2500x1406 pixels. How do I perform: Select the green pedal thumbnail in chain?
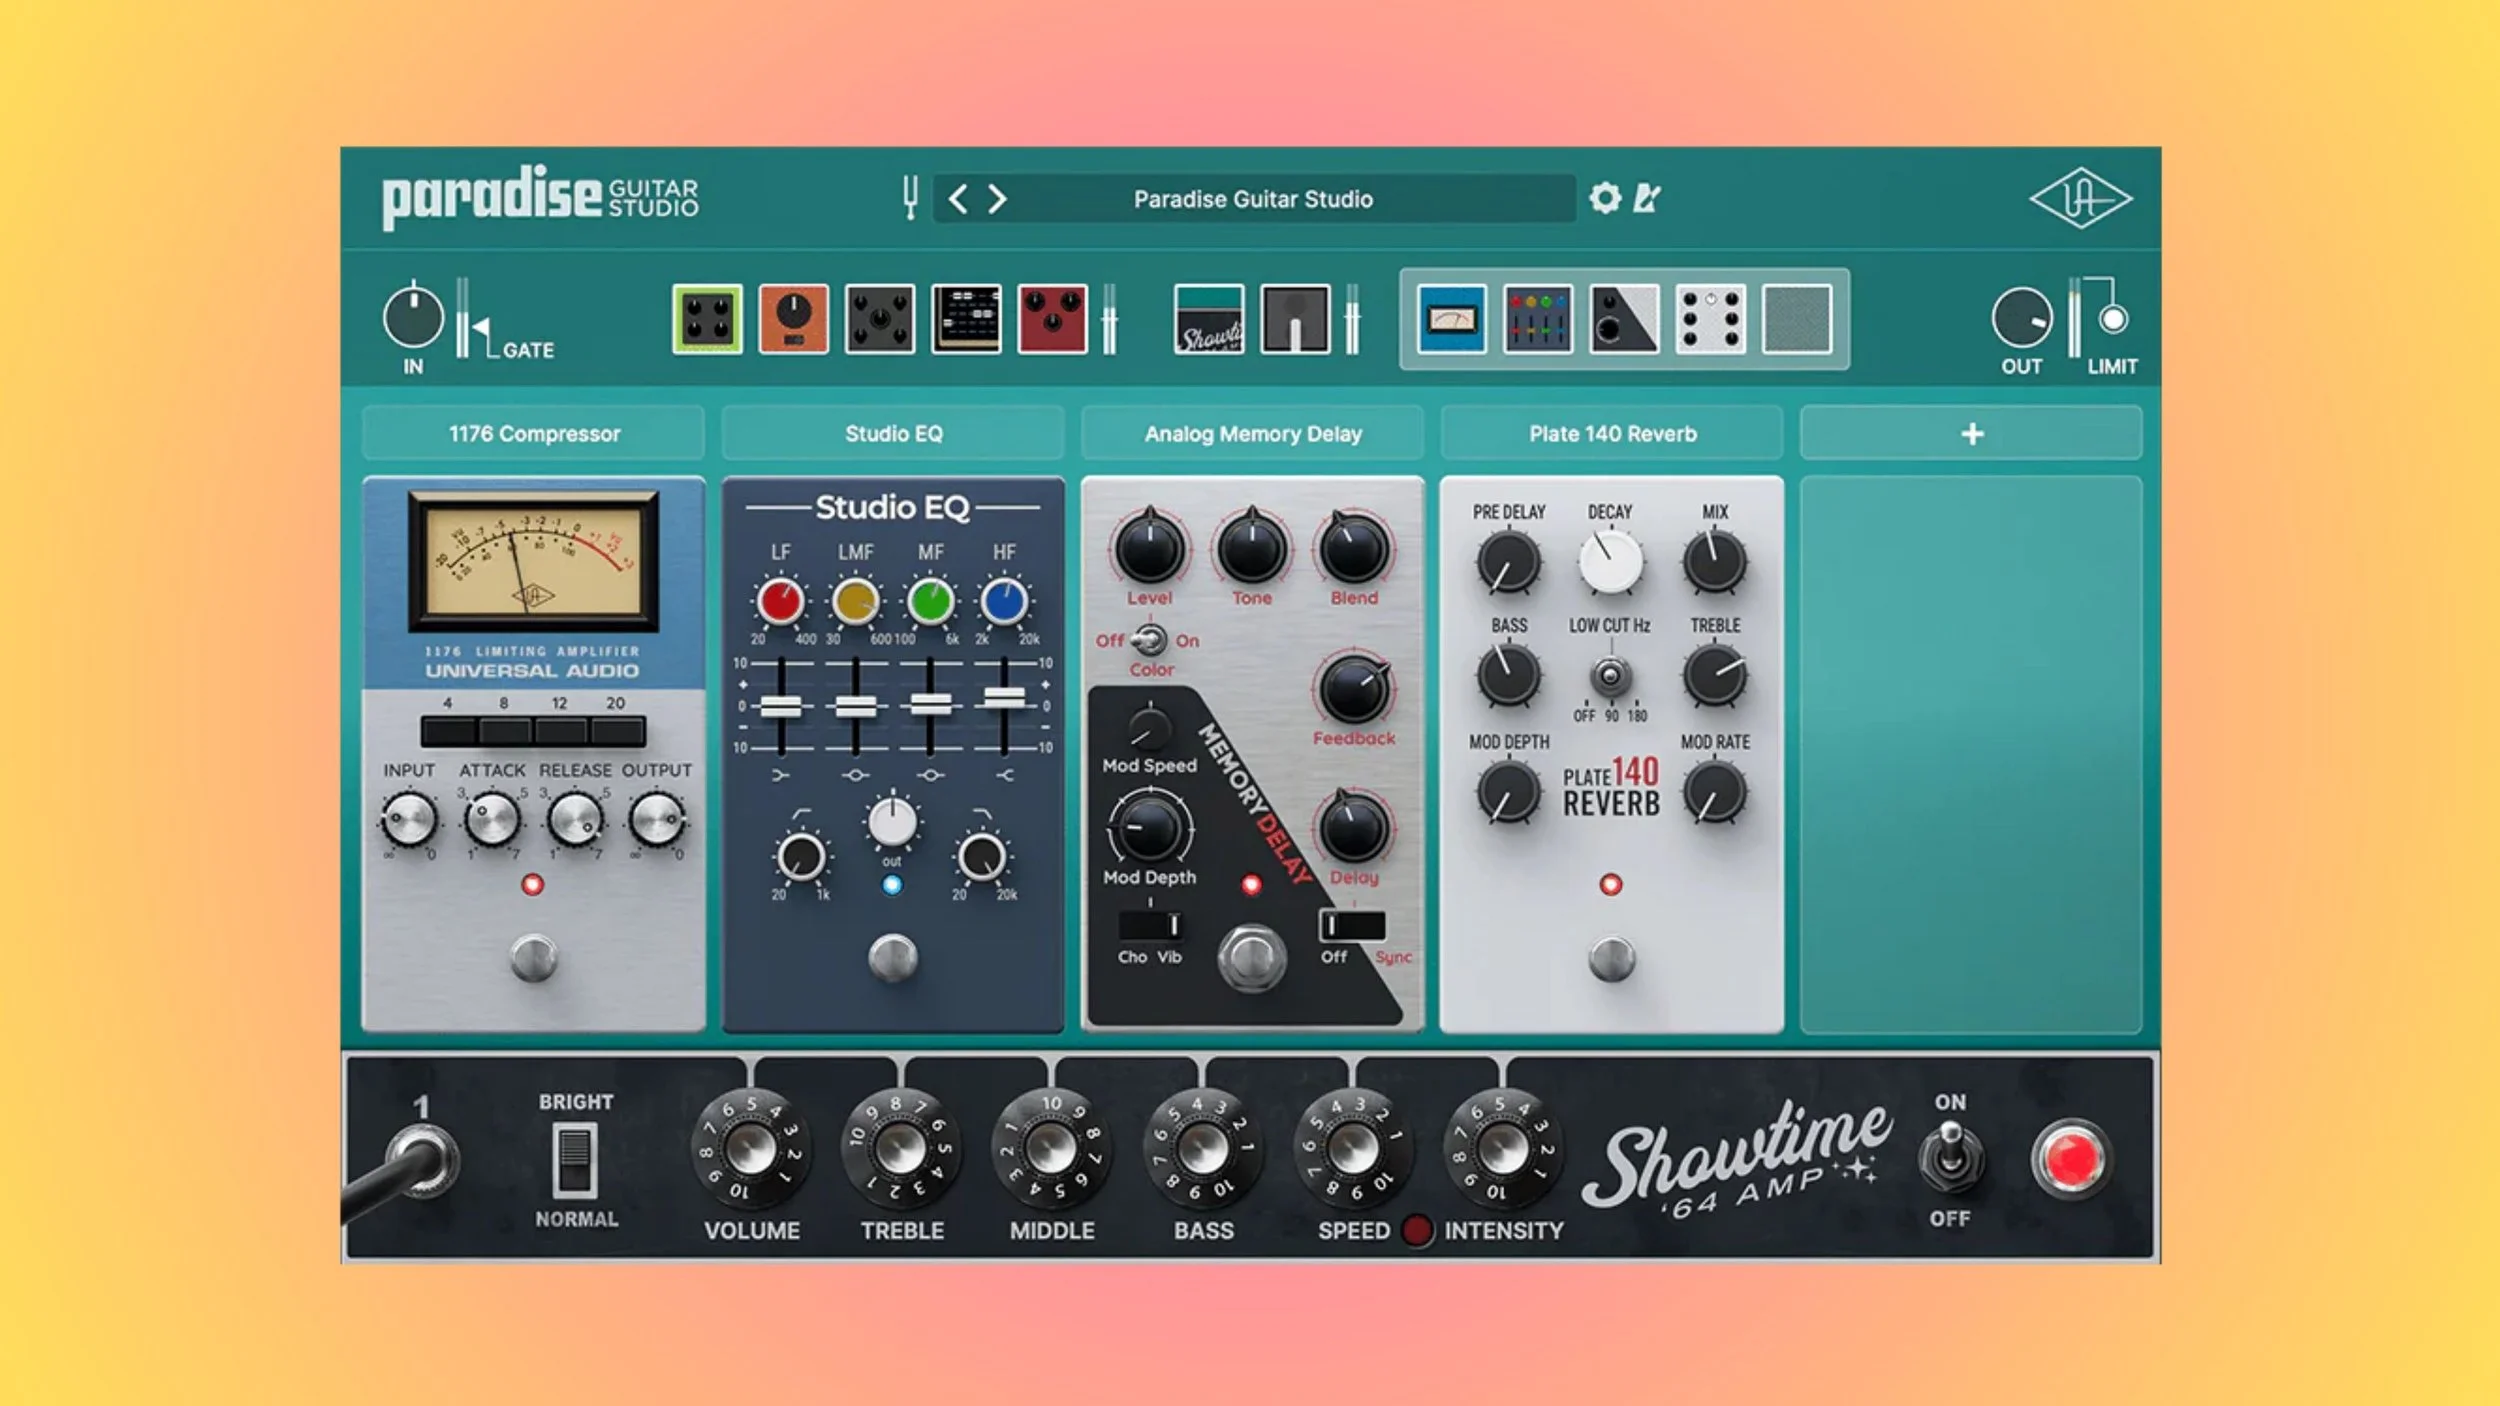coord(707,319)
